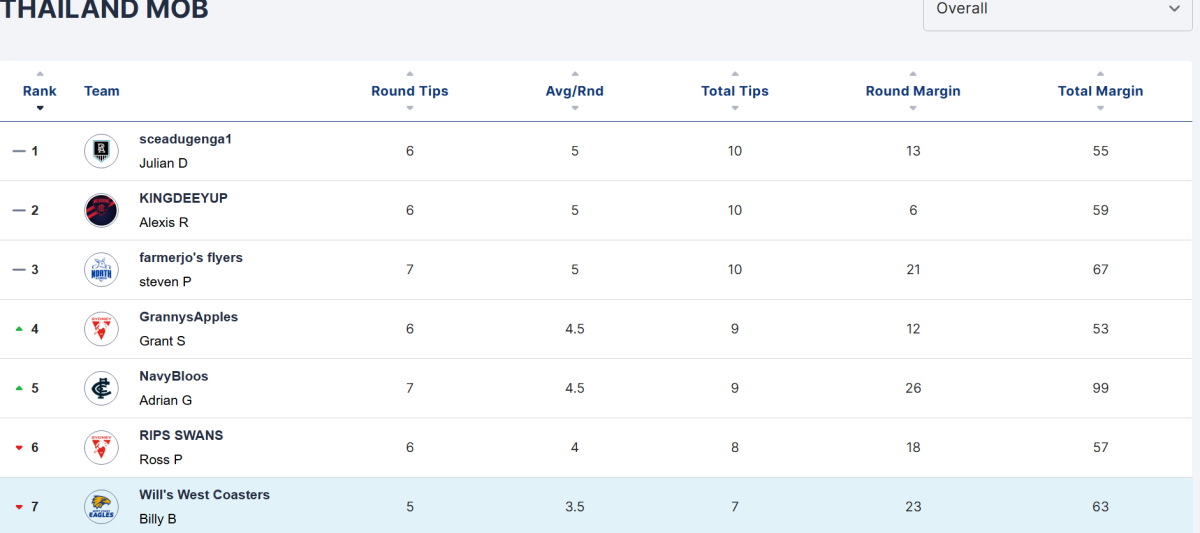Click Port Adelaide logo beside sceadugenga1
Screen dimensions: 1200x533
pyautogui.click(x=101, y=151)
